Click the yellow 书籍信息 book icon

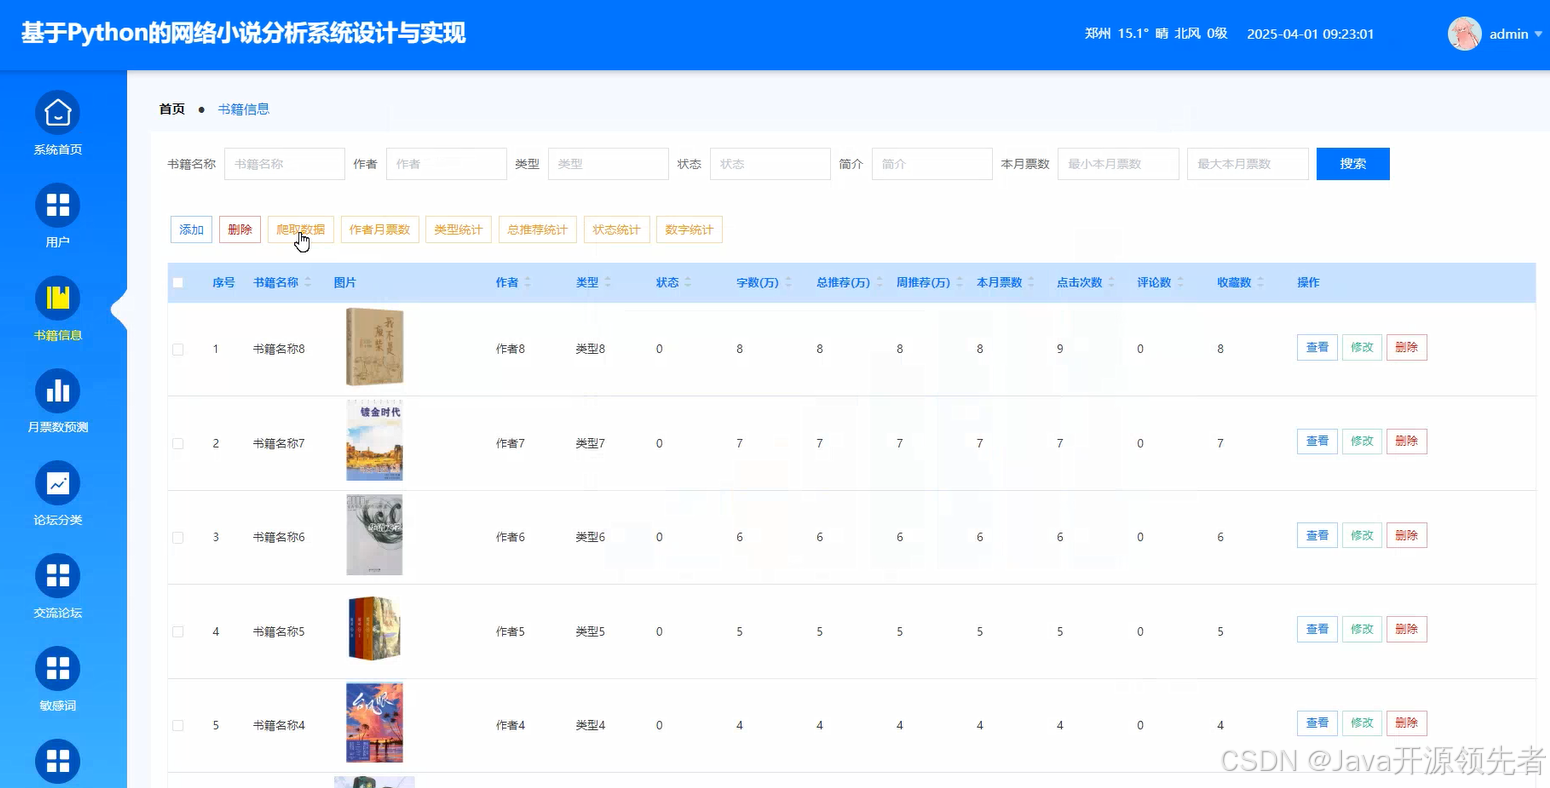tap(57, 297)
